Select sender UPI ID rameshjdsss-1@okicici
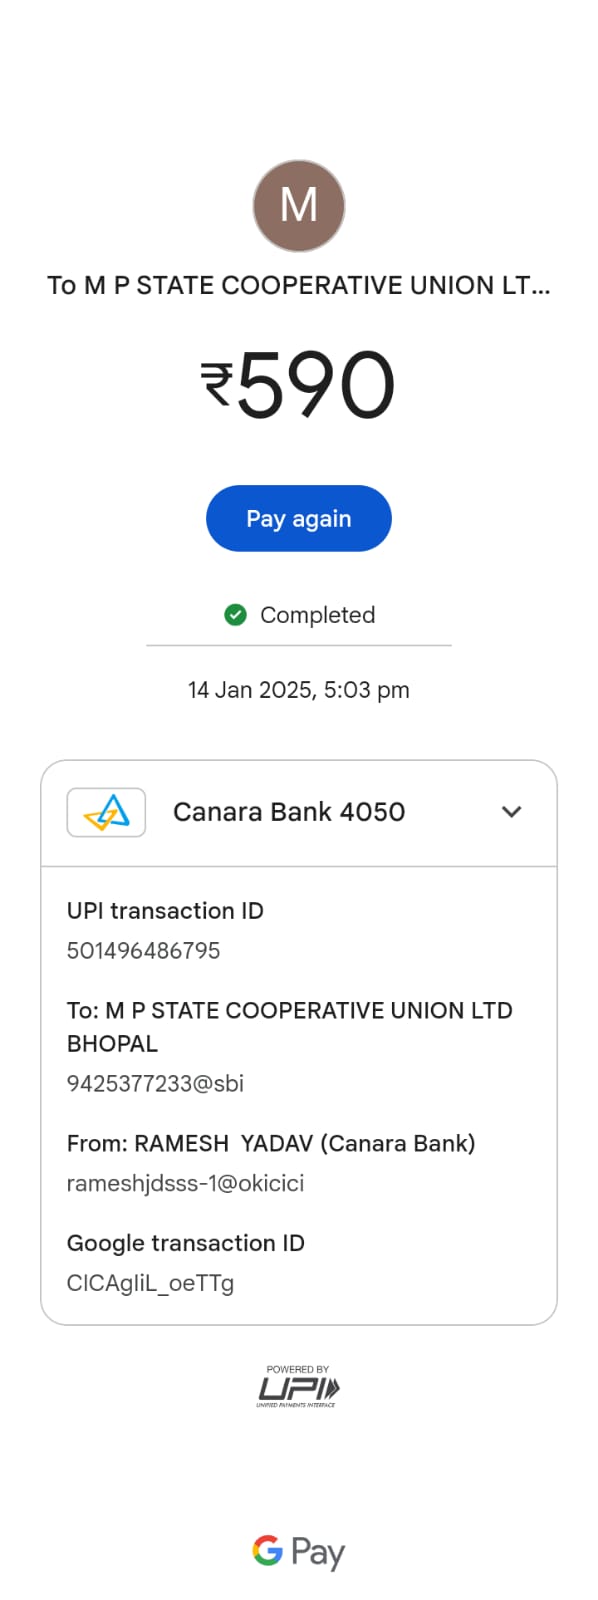 (x=185, y=1183)
